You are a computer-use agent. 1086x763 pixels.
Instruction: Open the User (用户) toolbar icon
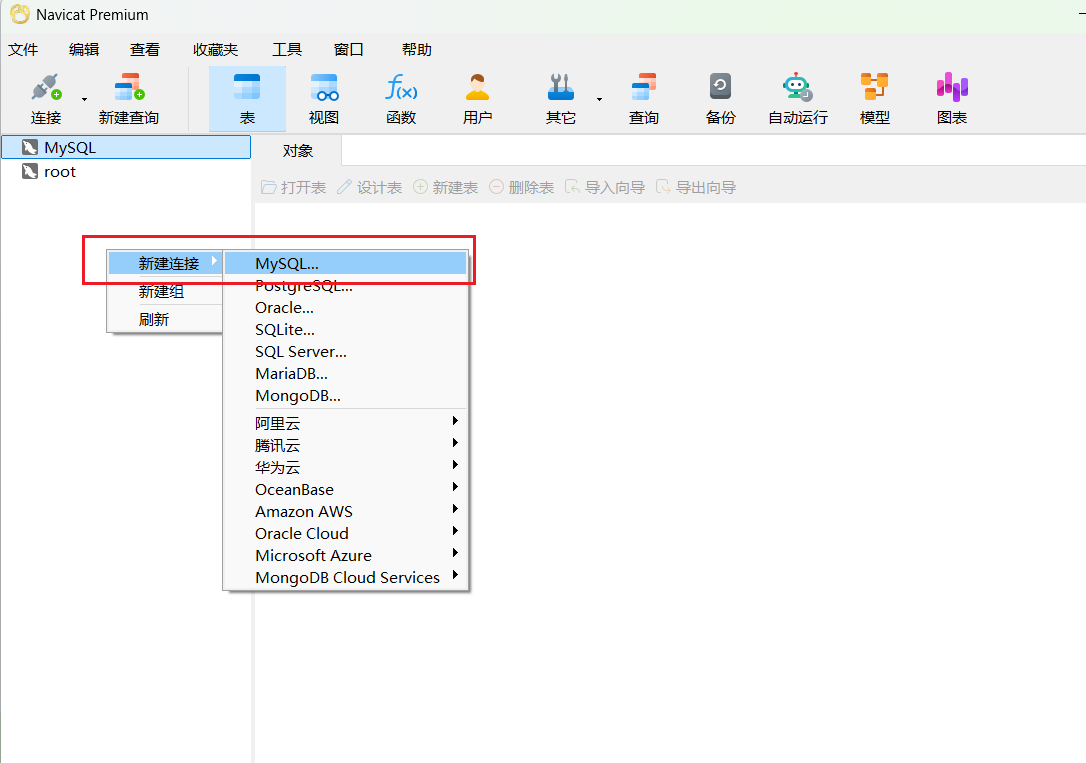pyautogui.click(x=477, y=88)
